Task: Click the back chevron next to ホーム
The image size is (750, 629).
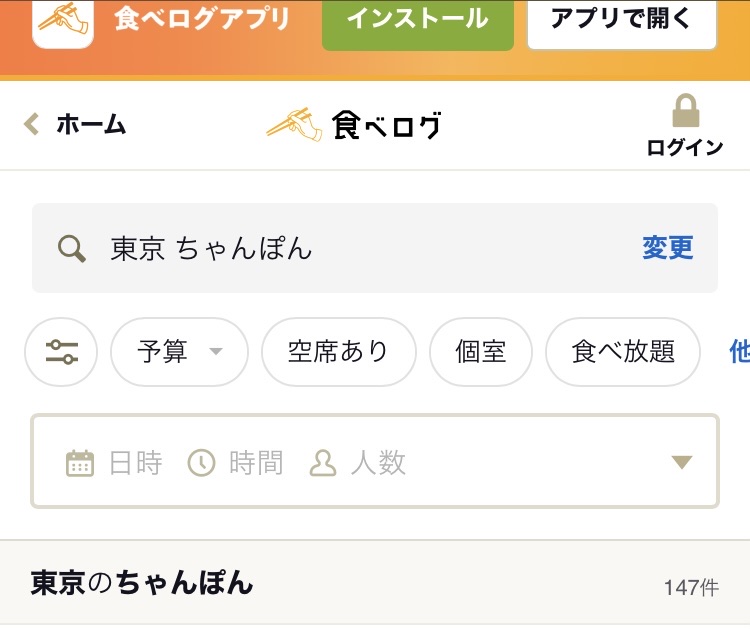Action: pos(32,124)
